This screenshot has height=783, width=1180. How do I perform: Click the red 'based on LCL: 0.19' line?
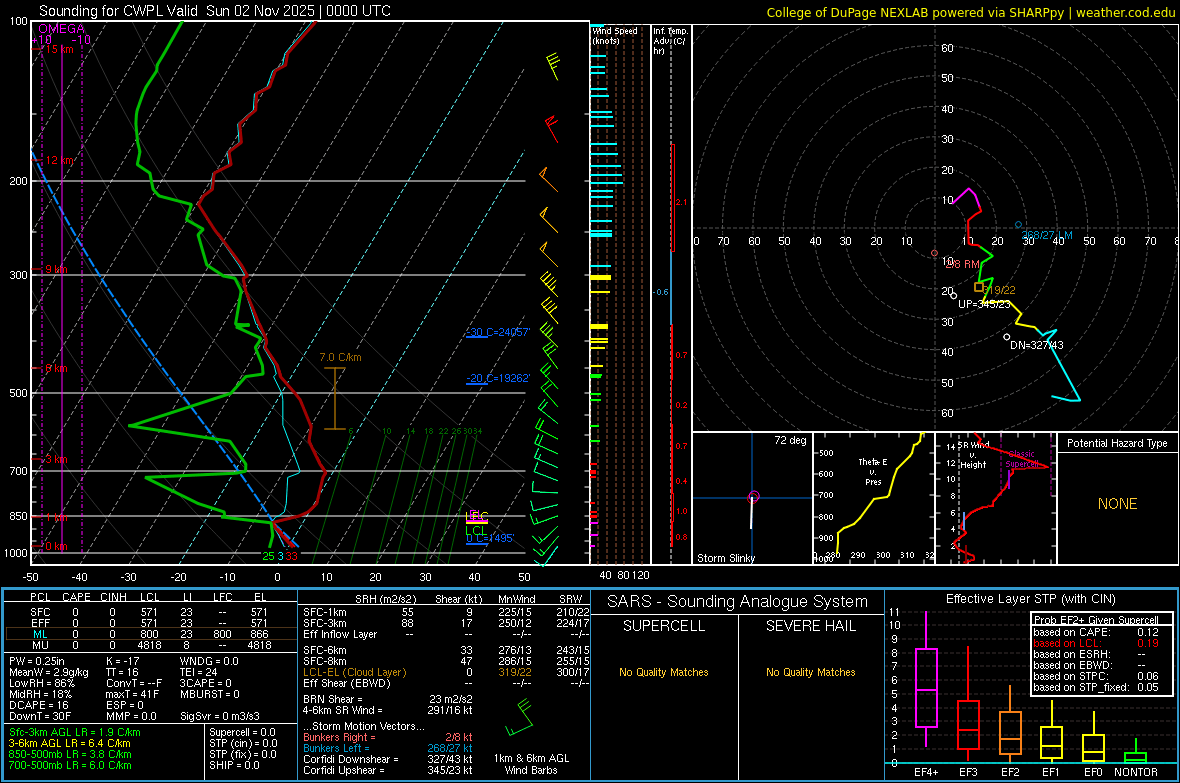tap(1096, 643)
